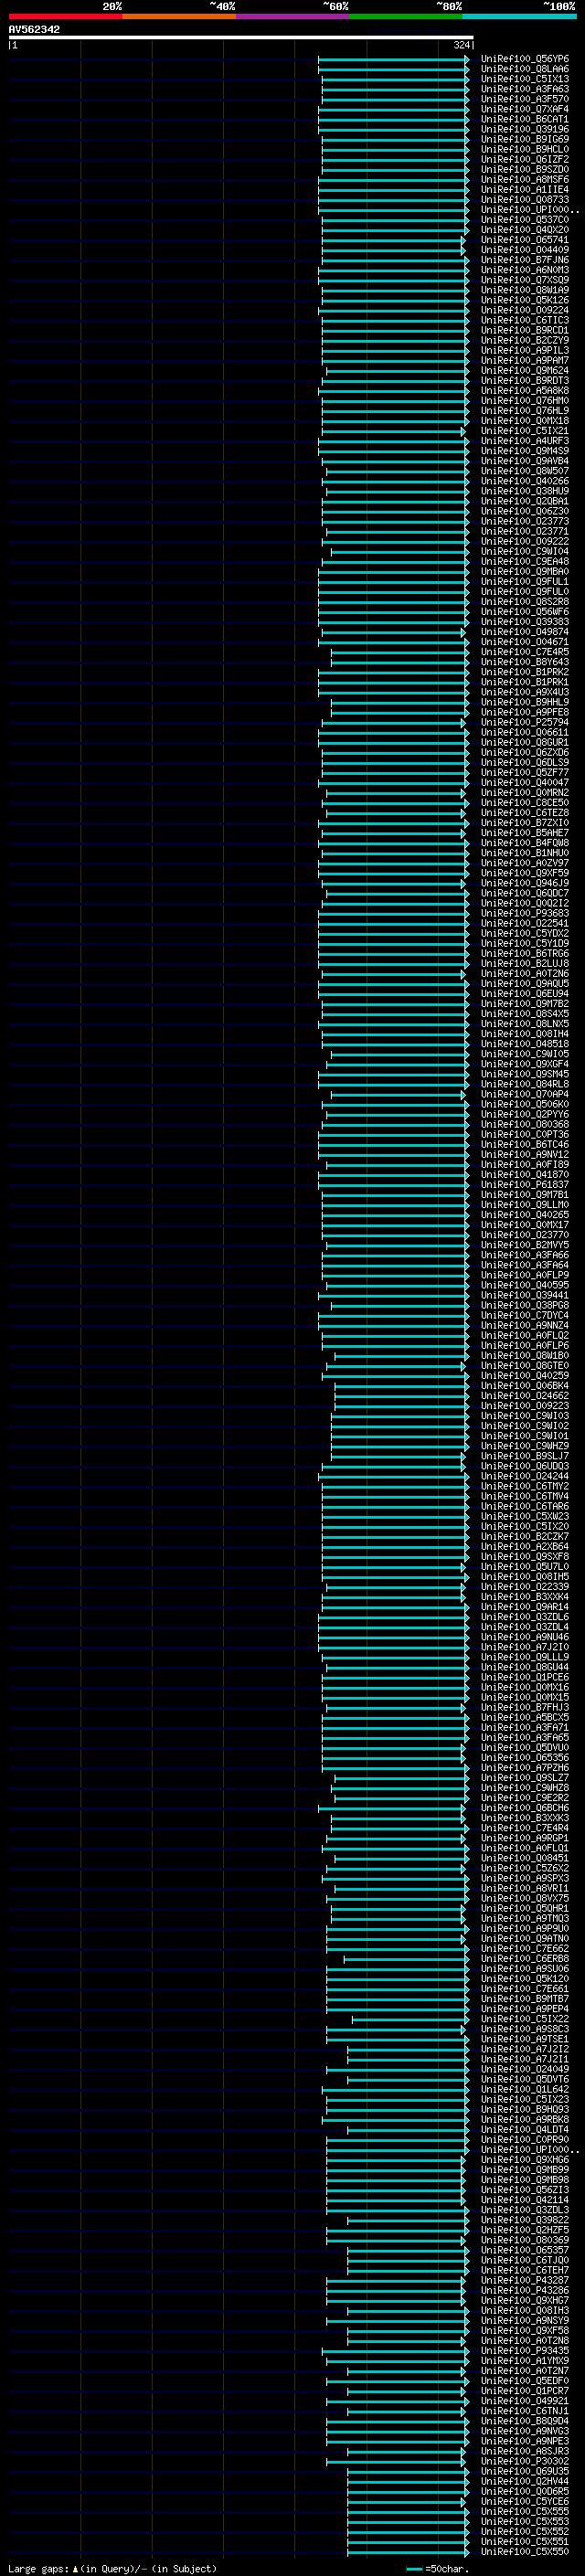The height and width of the screenshot is (2576, 585).
Task: Click the UniRef100_Q7XSQ9 label
Action: pyautogui.click(x=525, y=280)
